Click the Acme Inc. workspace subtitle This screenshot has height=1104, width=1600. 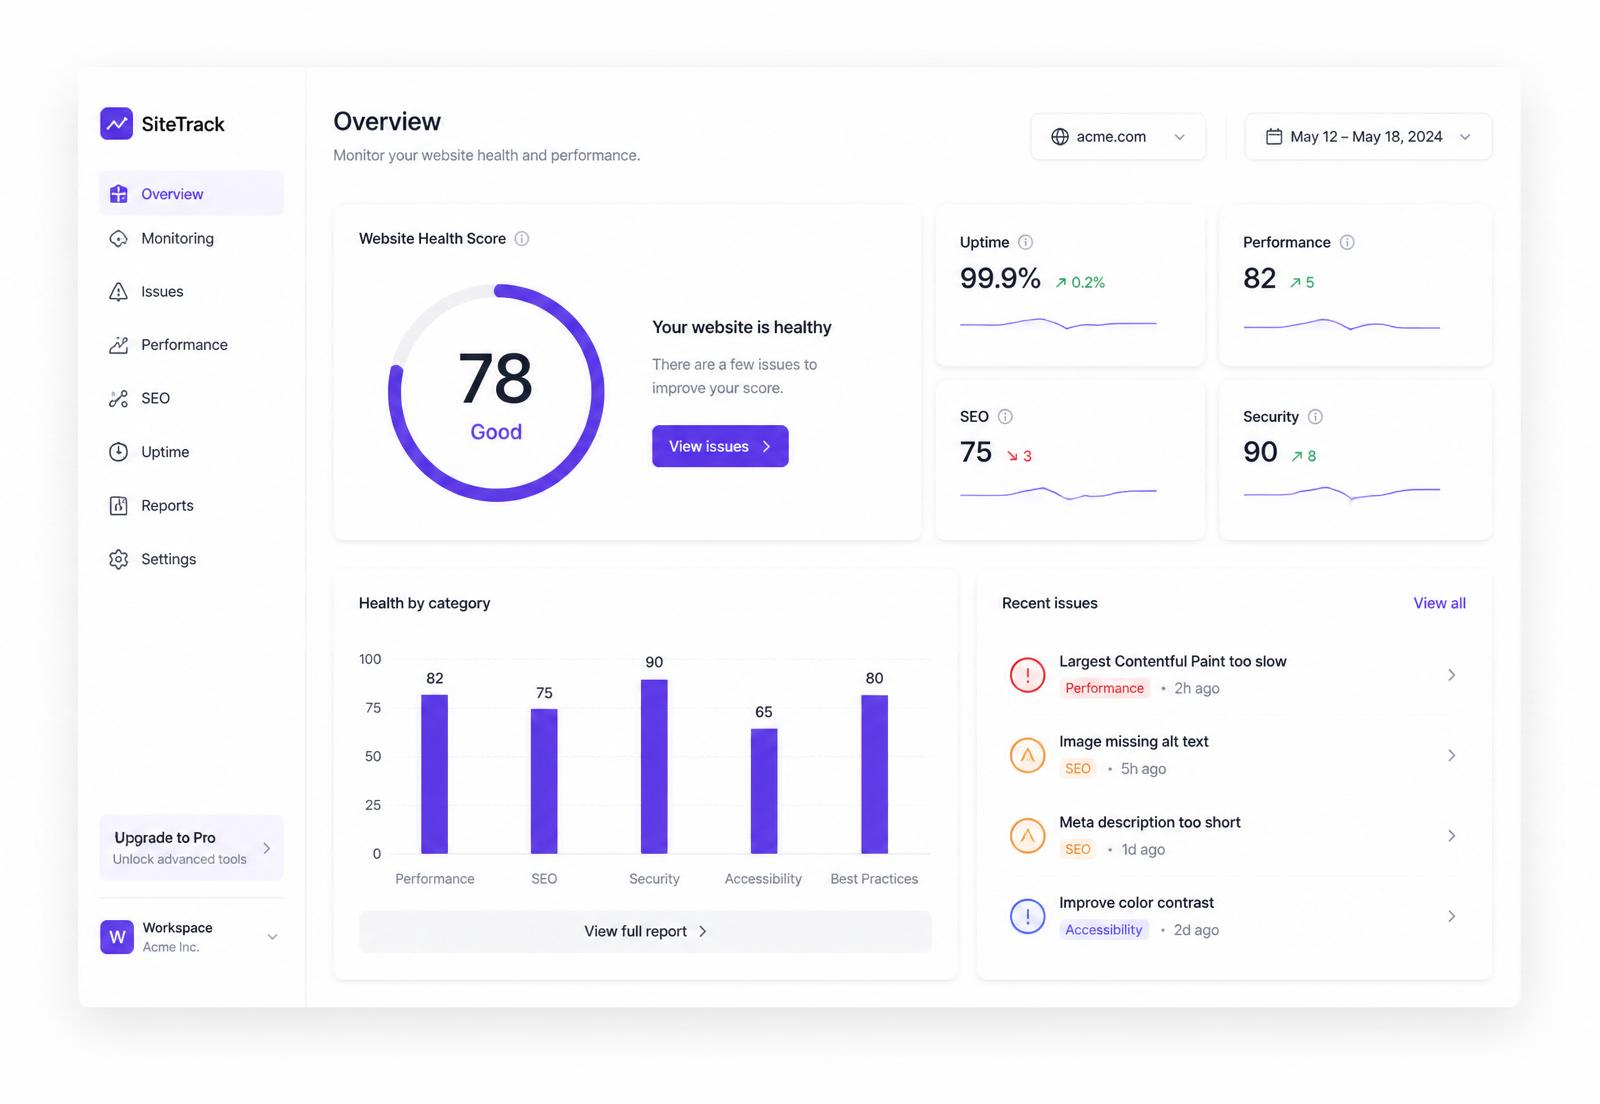pos(171,947)
